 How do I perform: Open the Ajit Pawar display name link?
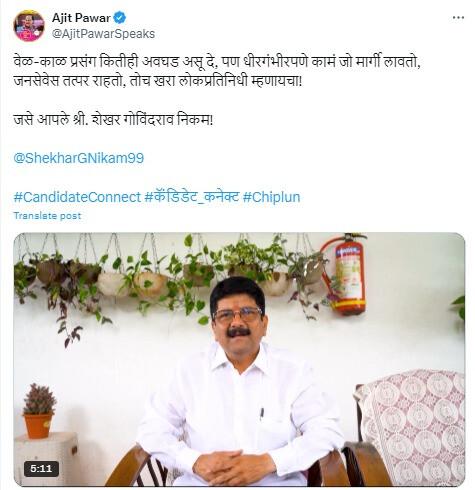point(81,18)
